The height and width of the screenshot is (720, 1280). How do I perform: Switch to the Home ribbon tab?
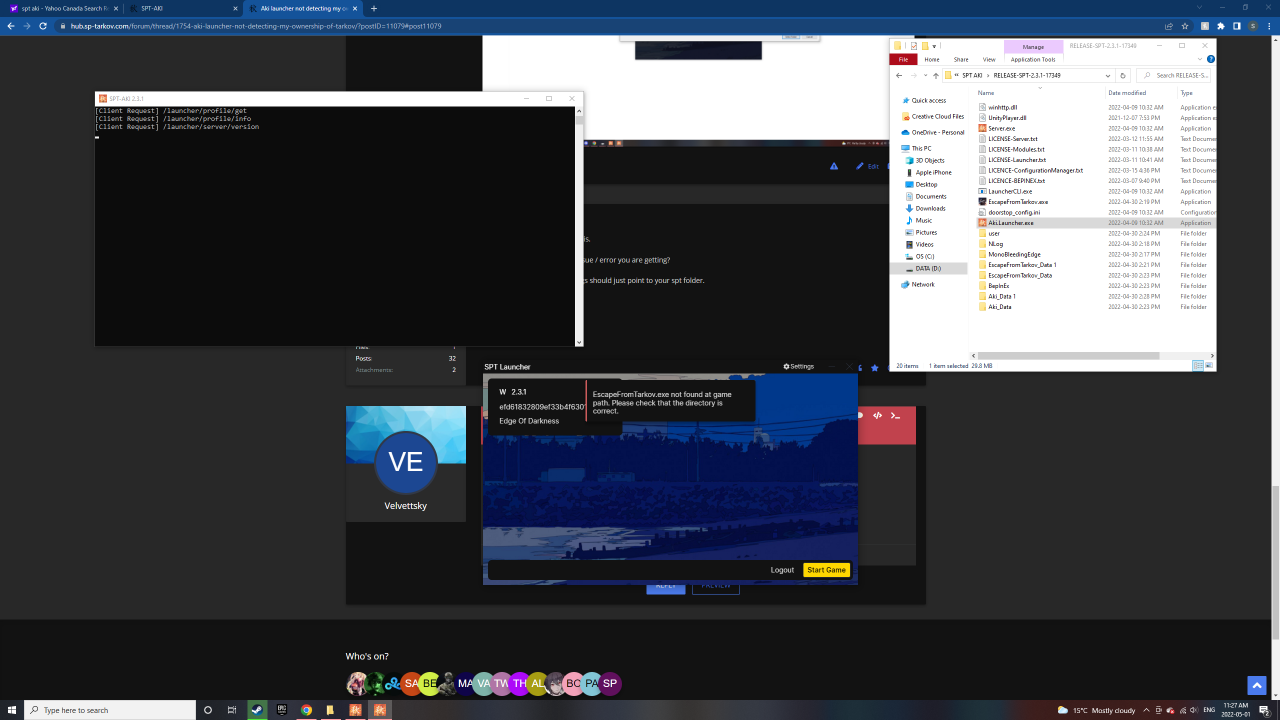[x=931, y=59]
